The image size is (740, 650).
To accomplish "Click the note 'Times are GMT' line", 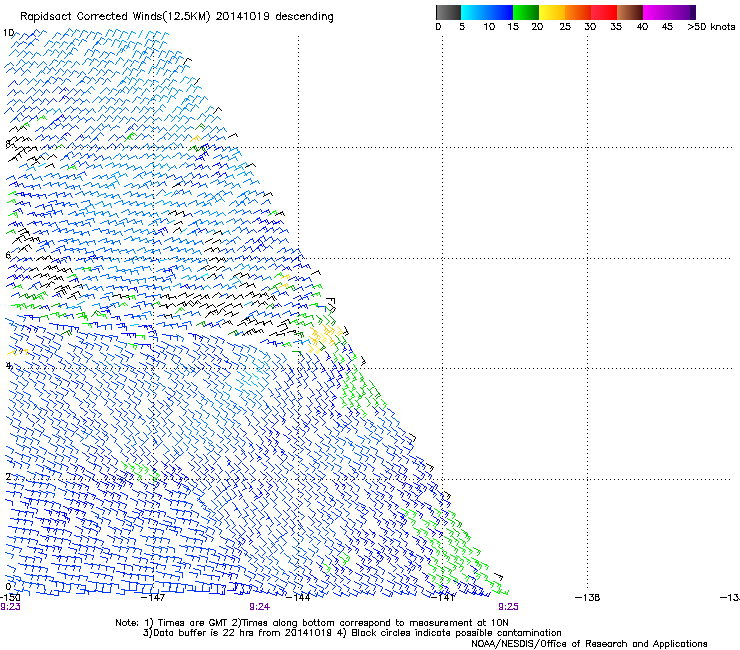I will pyautogui.click(x=312, y=623).
